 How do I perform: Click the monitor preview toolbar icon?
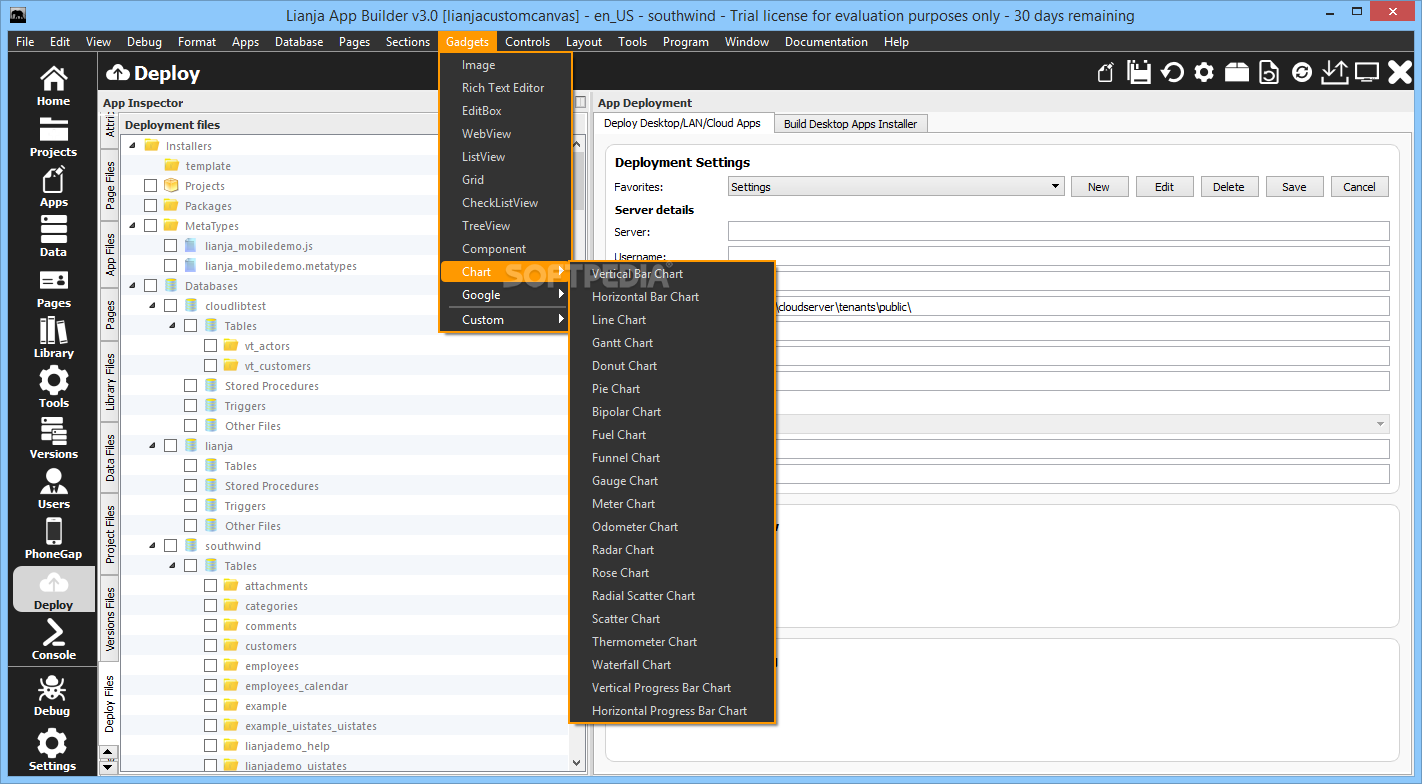pyautogui.click(x=1367, y=72)
